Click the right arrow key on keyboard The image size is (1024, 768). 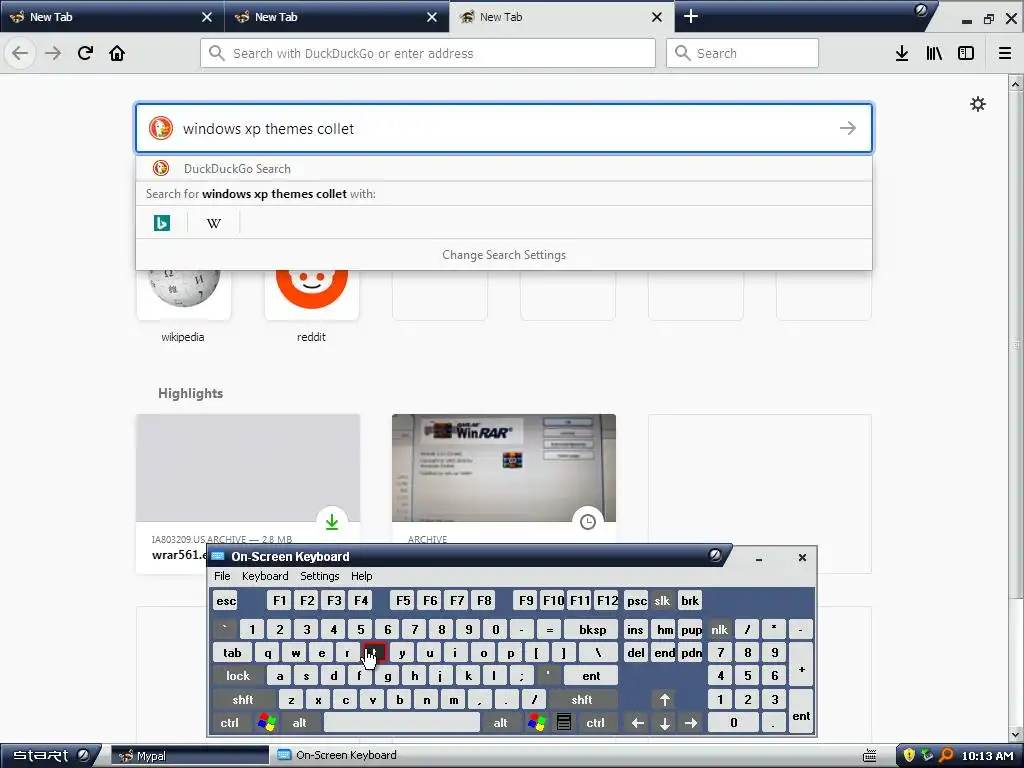pyautogui.click(x=691, y=723)
